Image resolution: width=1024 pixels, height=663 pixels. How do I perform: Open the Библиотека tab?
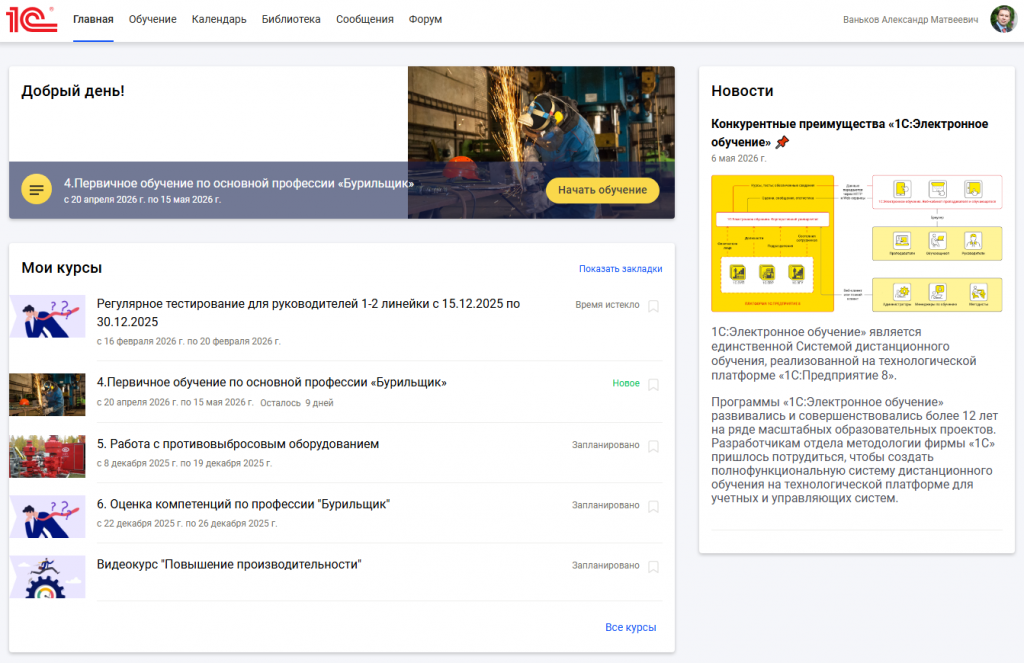[x=291, y=20]
